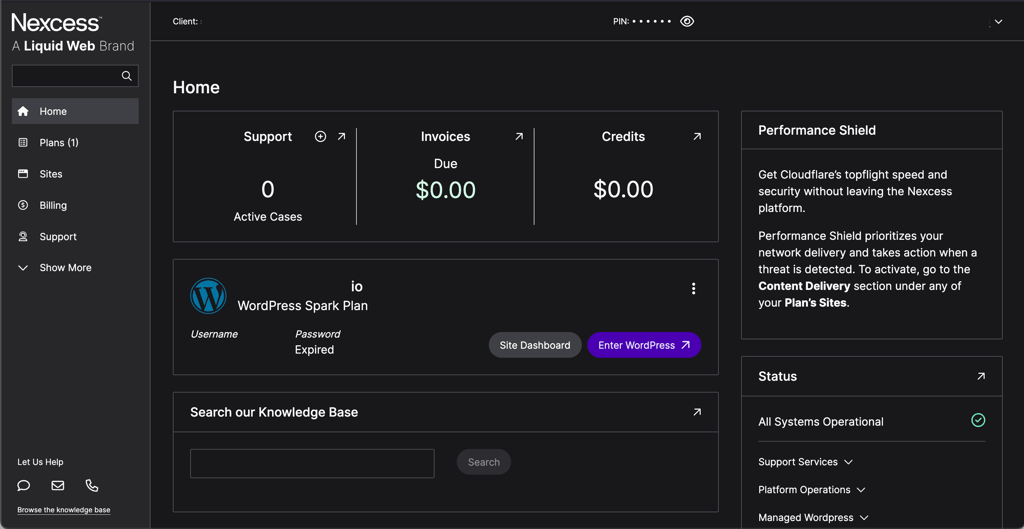Click the WordPress logo on plan card
Viewport: 1024px width, 529px height.
[208, 296]
